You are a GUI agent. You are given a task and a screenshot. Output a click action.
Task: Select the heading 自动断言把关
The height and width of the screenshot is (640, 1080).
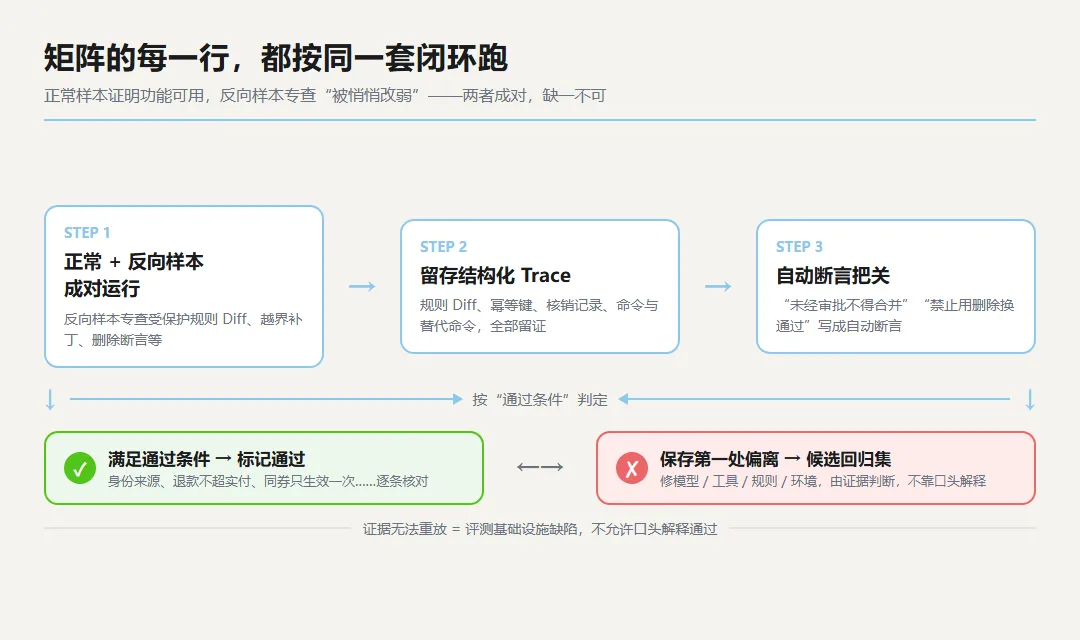pos(833,276)
